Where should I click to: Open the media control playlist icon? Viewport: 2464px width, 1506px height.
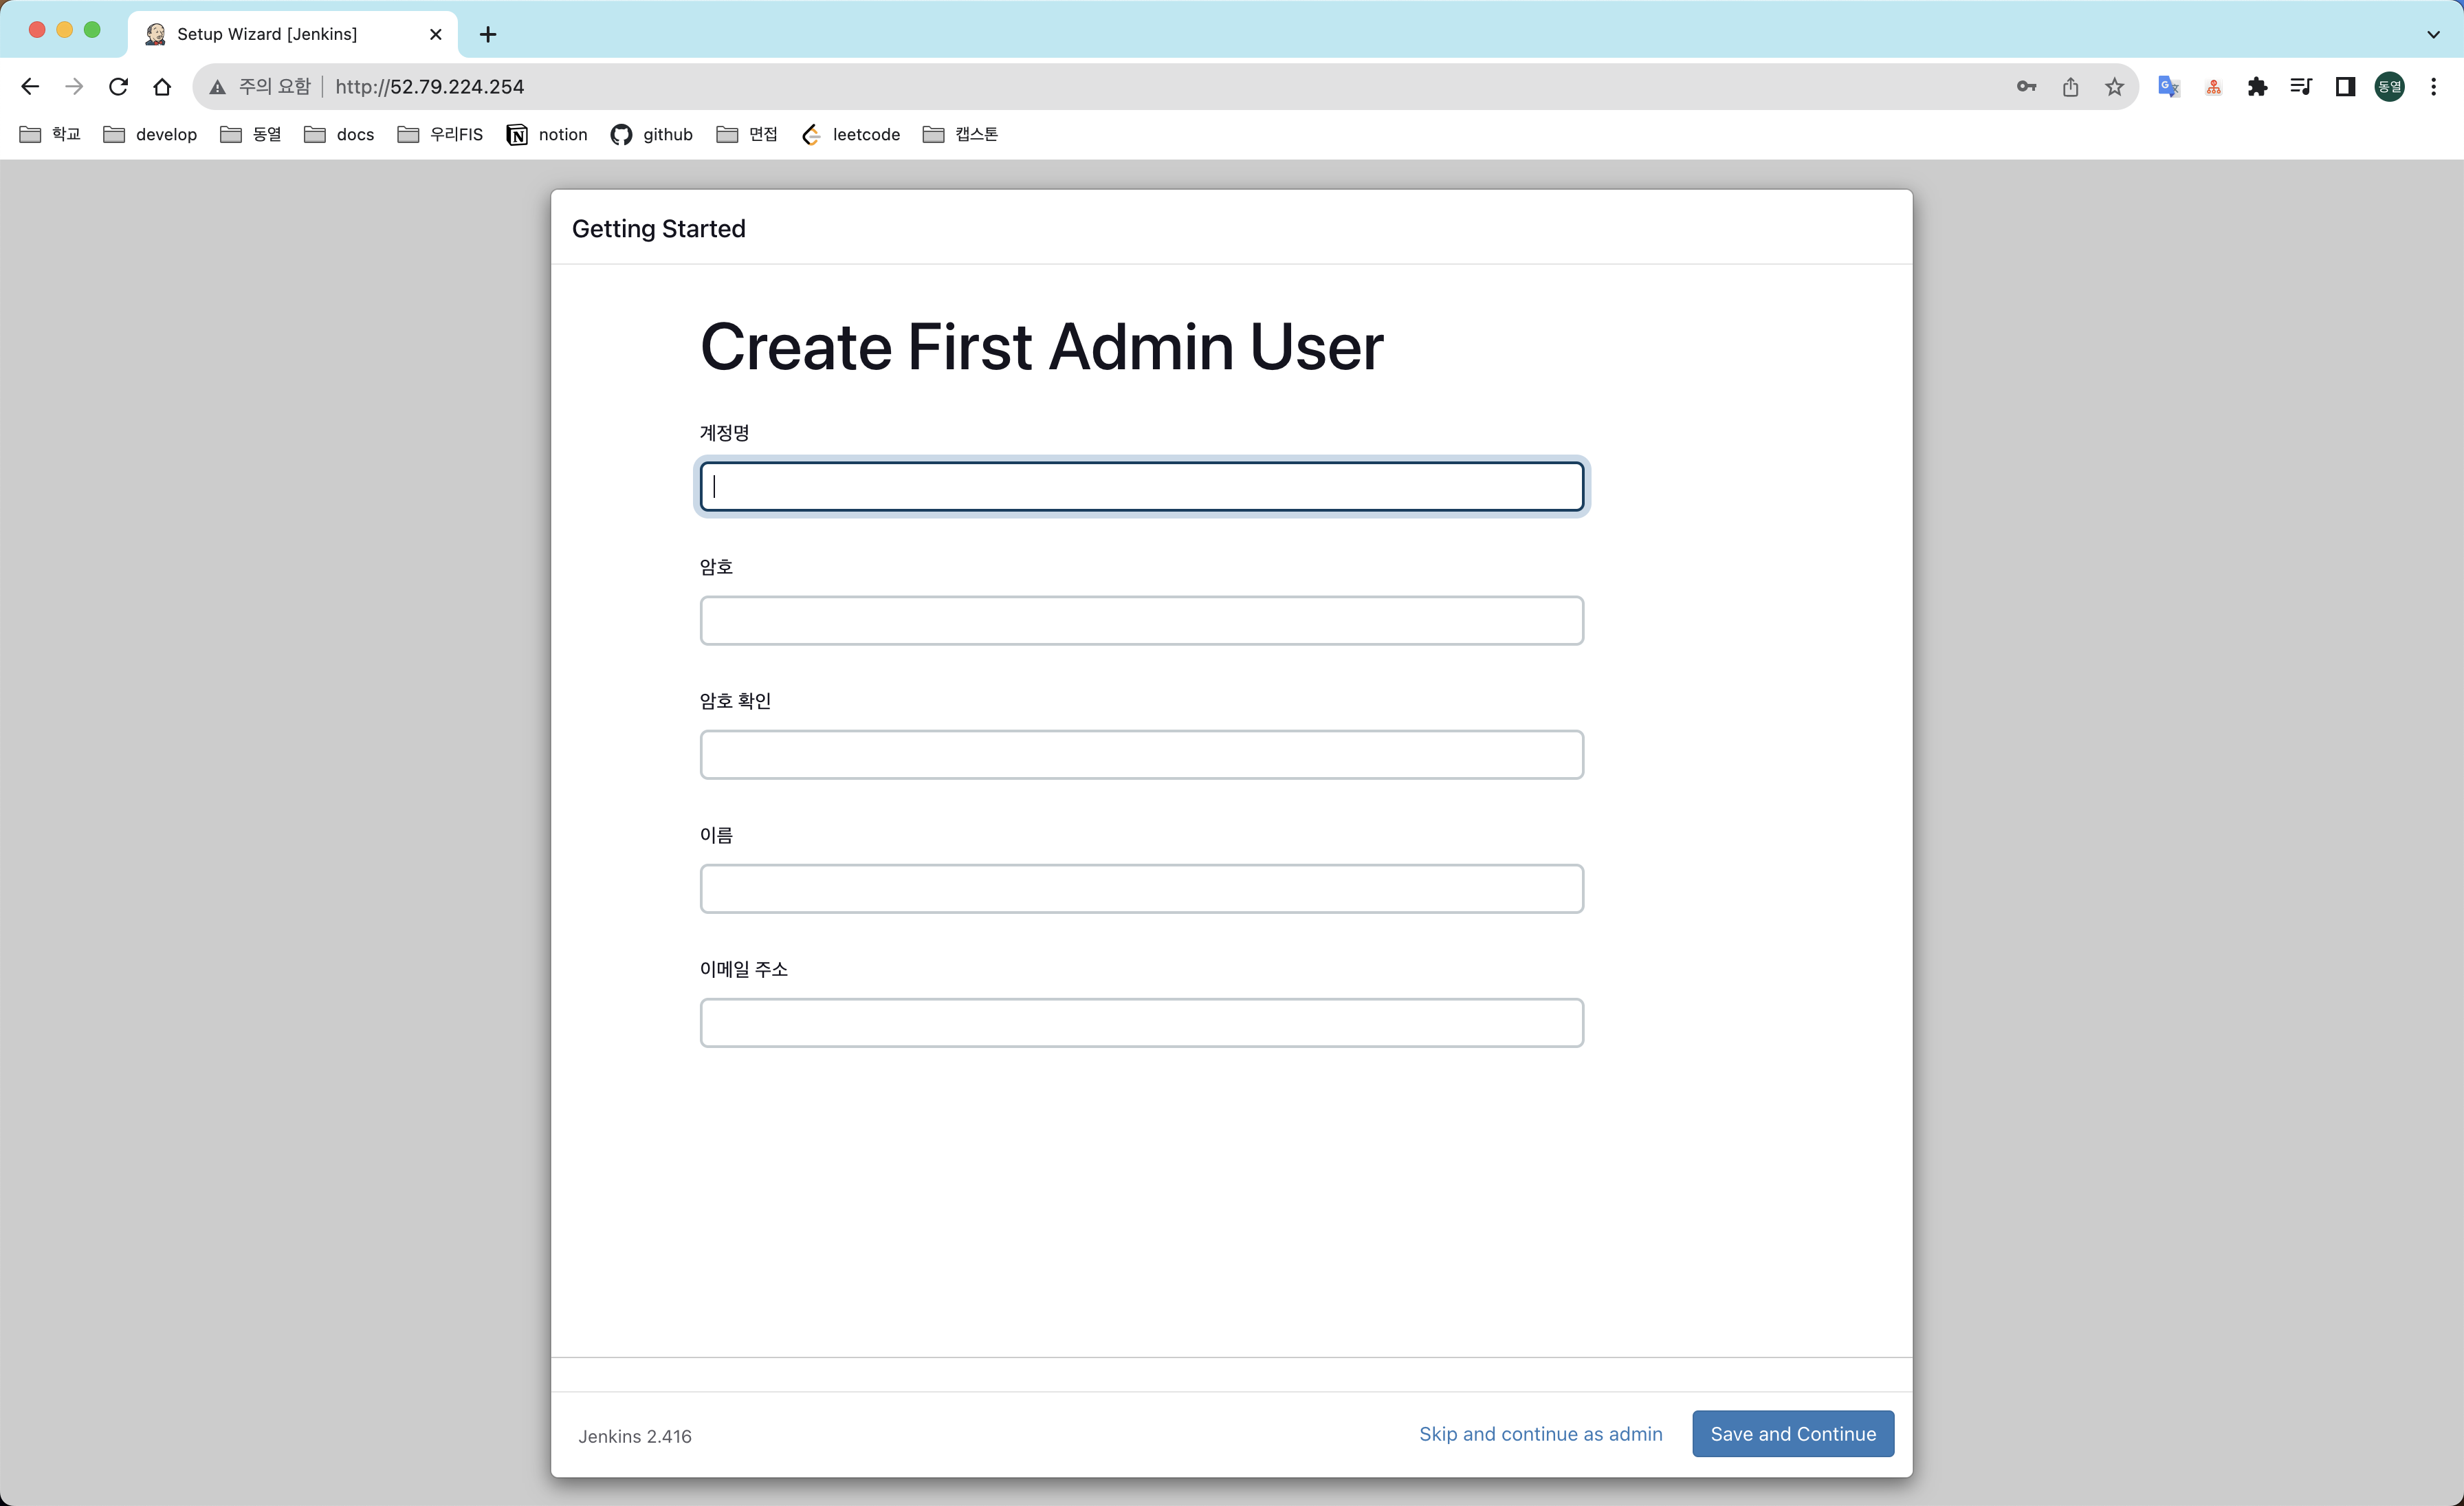click(x=2301, y=87)
